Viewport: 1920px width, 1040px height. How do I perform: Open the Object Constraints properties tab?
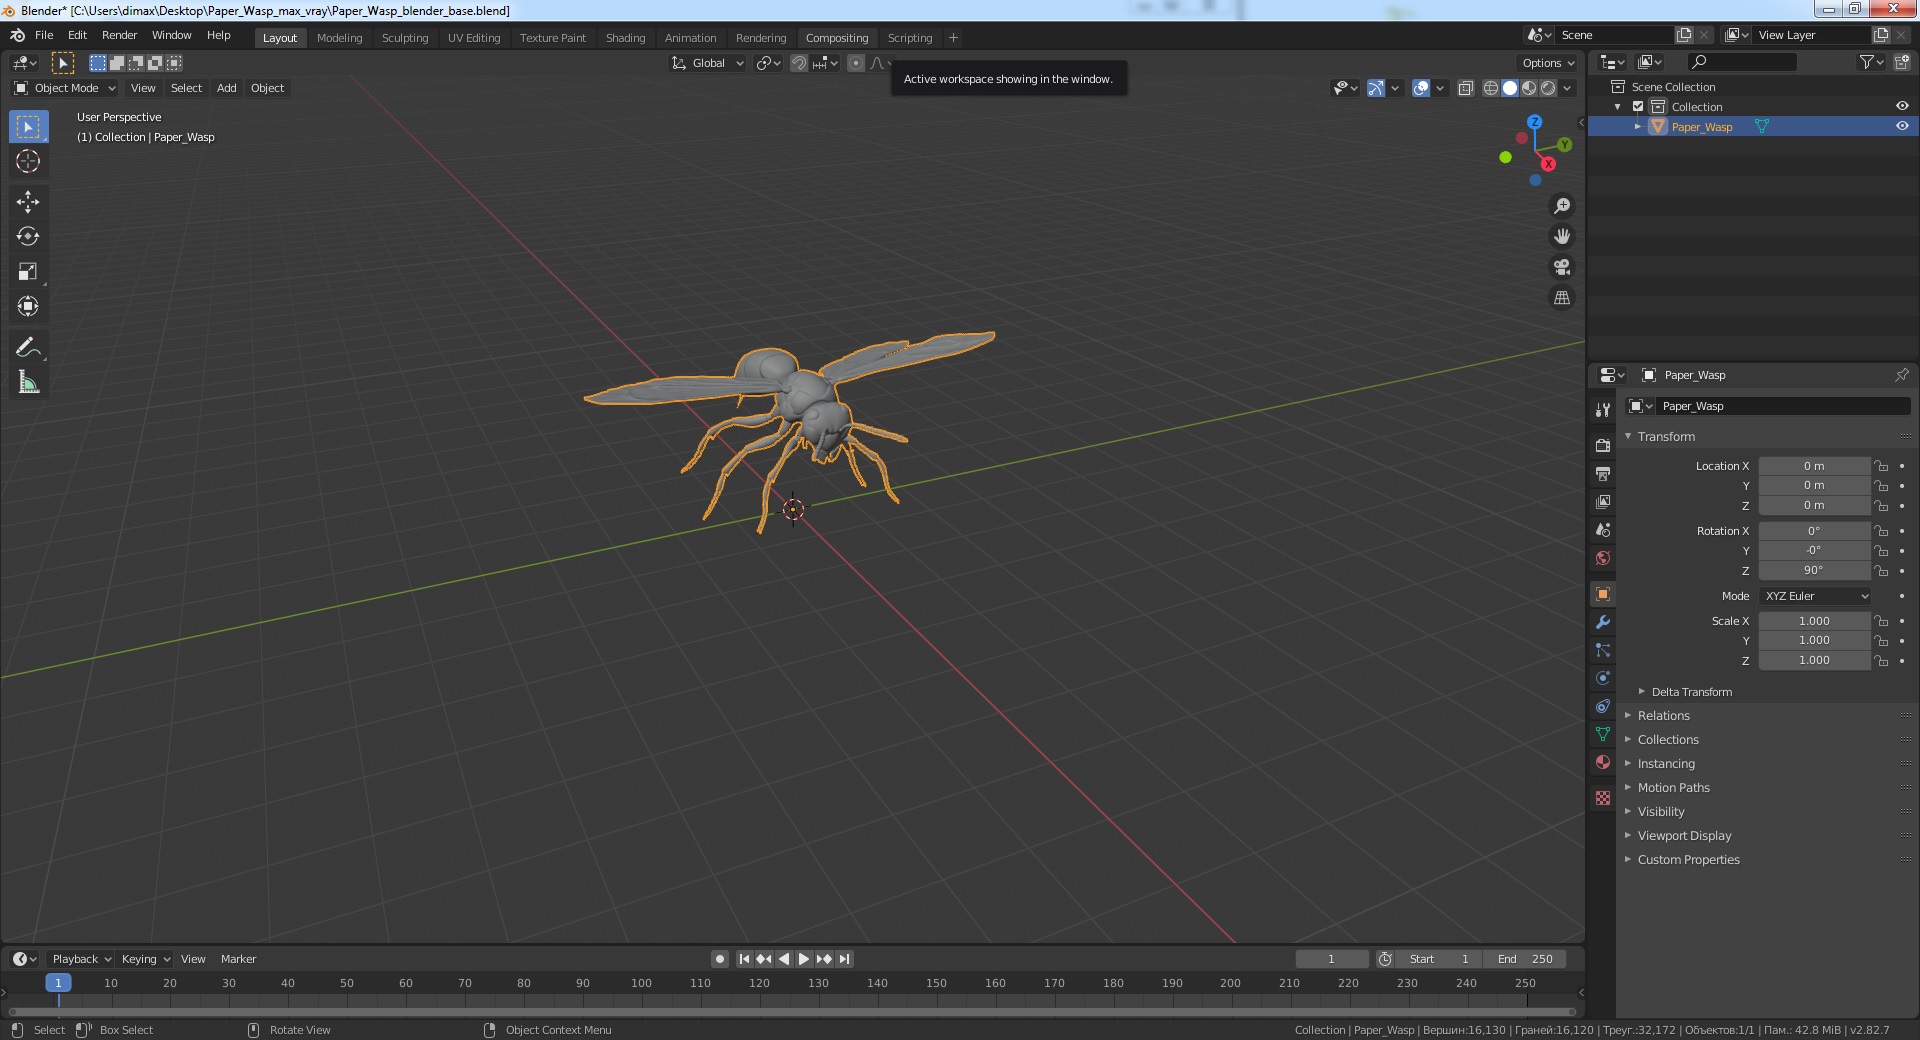click(x=1603, y=706)
